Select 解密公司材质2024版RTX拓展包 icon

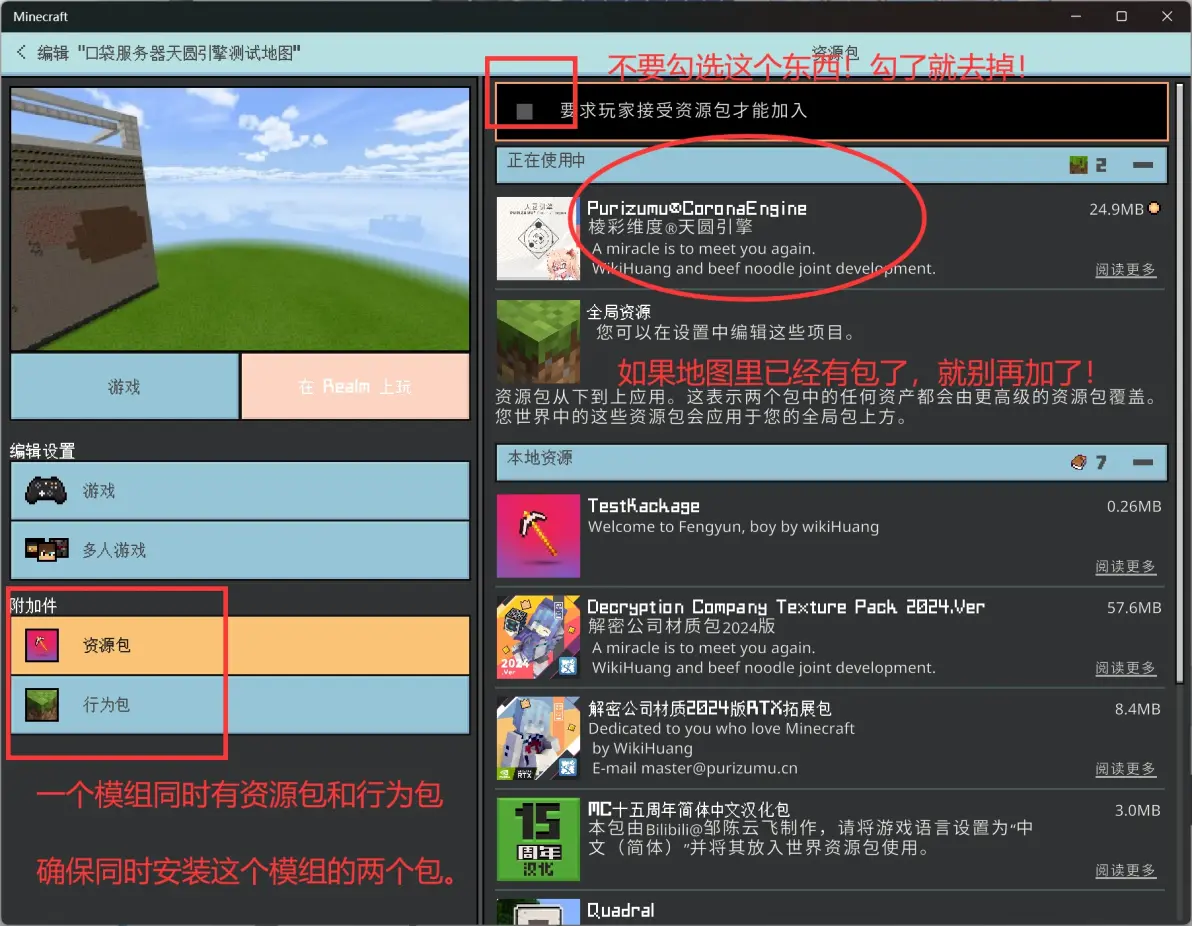coord(538,738)
